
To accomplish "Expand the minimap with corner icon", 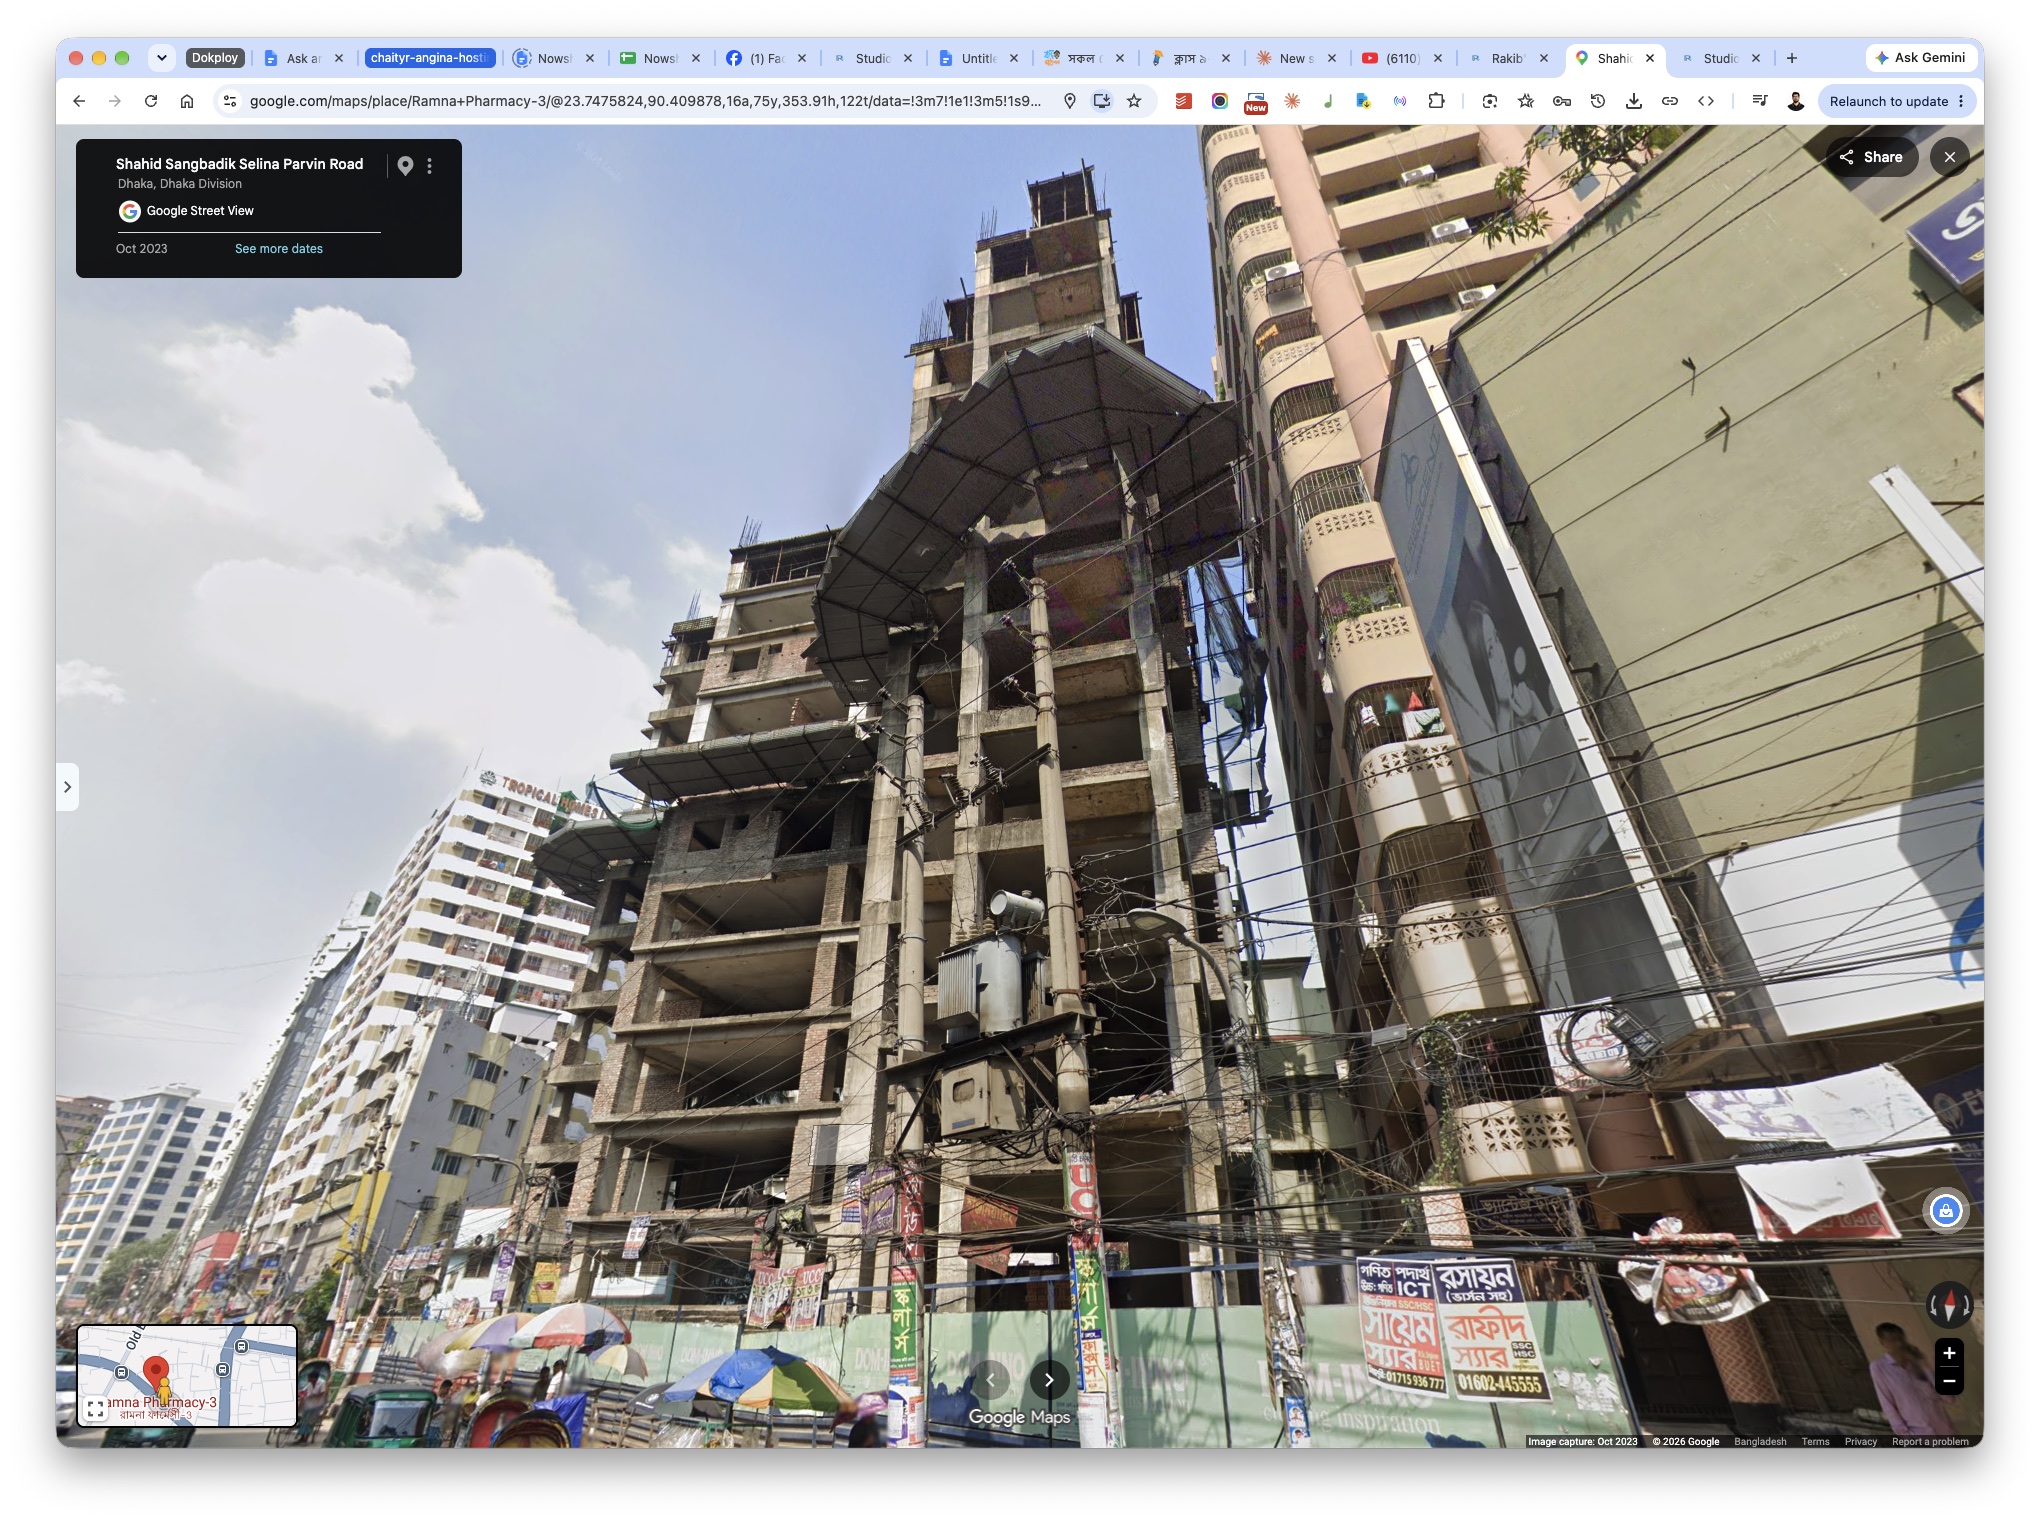I will click(x=95, y=1409).
